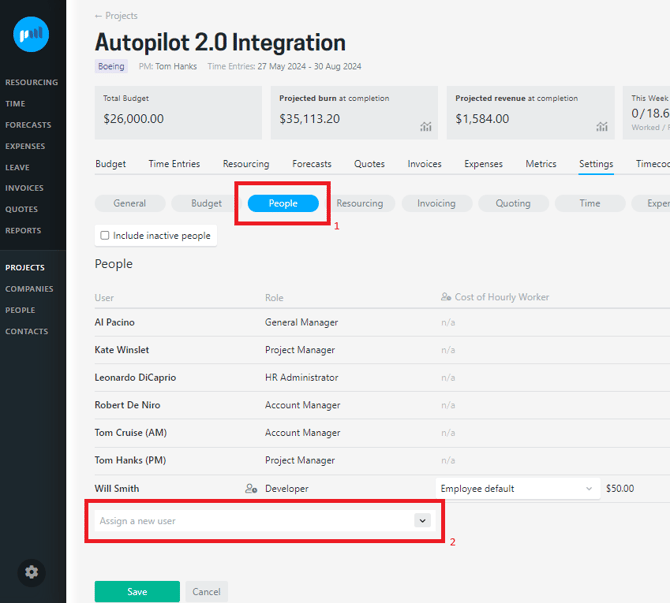Open the Metrics tab
The image size is (670, 603).
coord(541,164)
